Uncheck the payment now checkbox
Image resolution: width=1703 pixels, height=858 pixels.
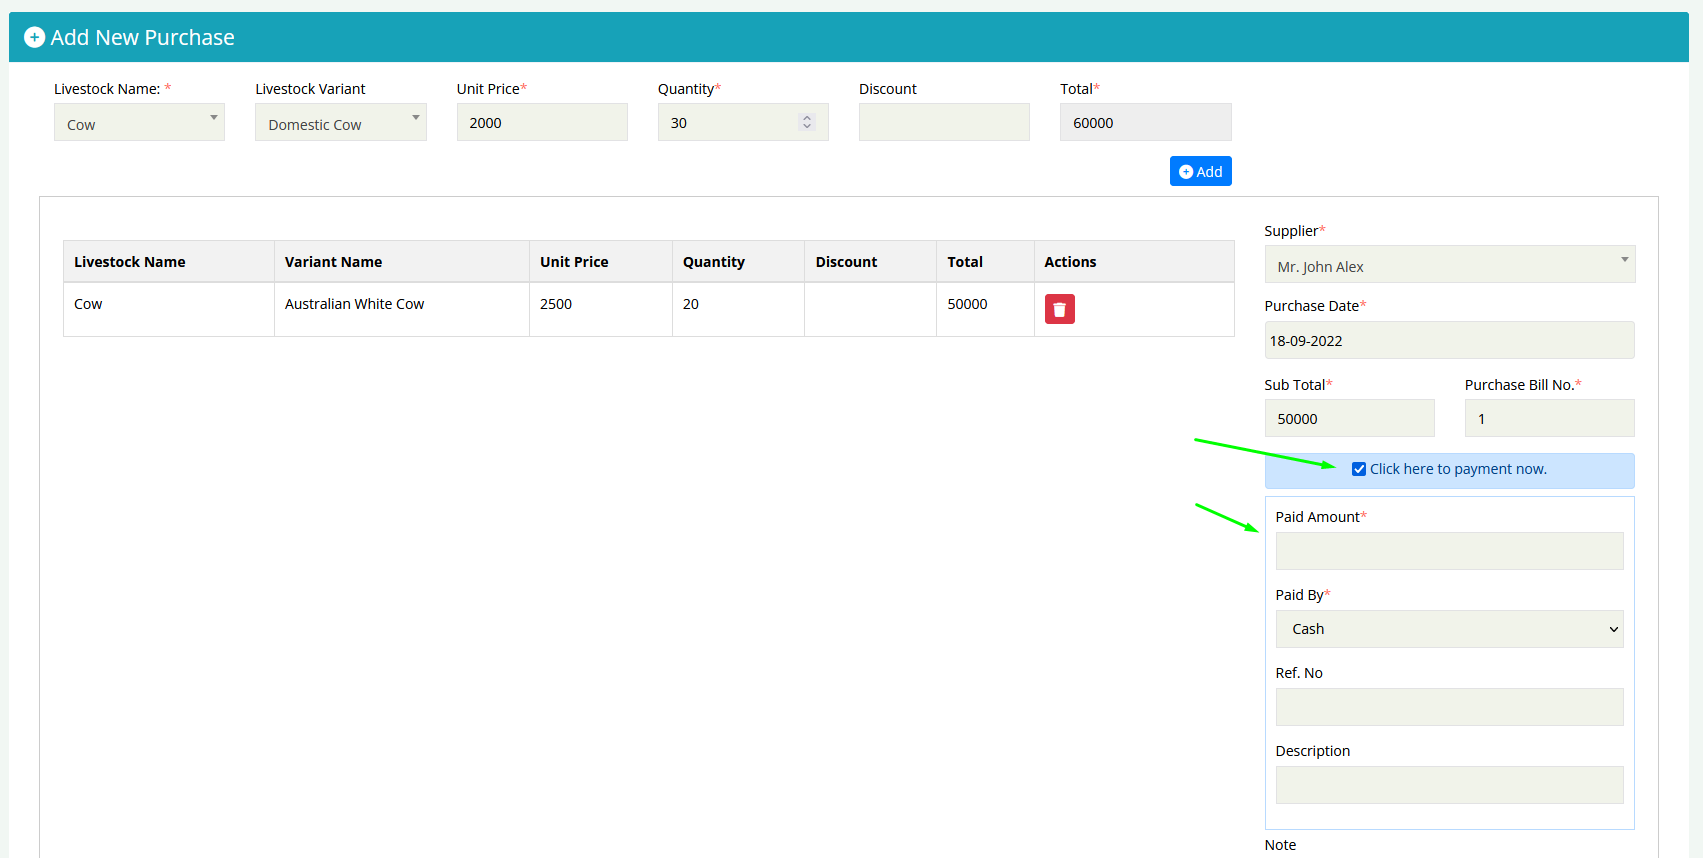(1358, 469)
